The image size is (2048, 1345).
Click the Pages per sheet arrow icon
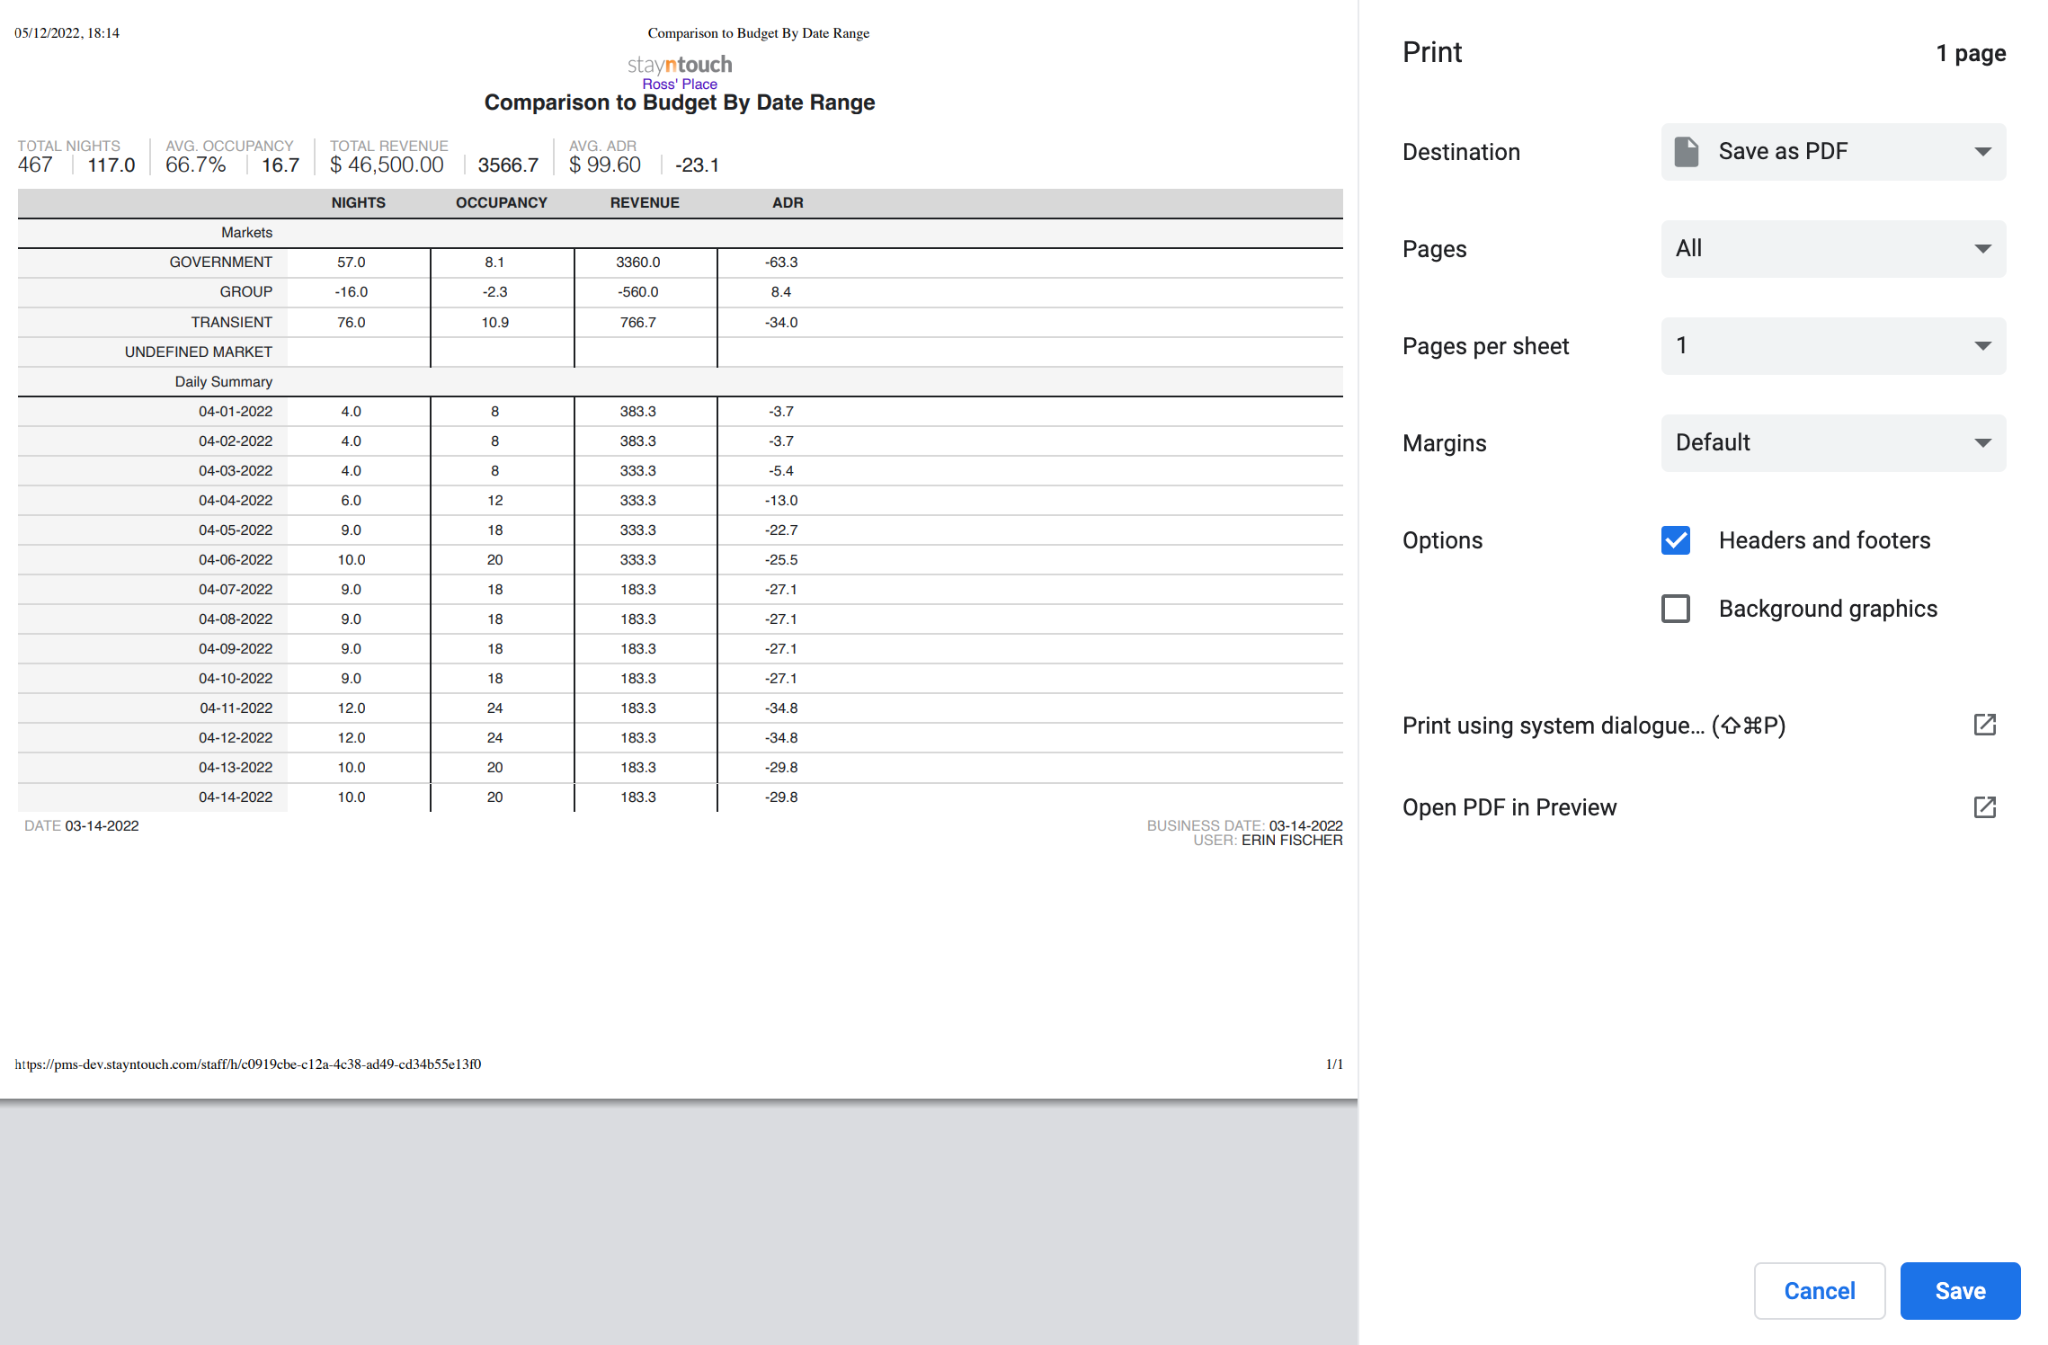click(x=1982, y=346)
